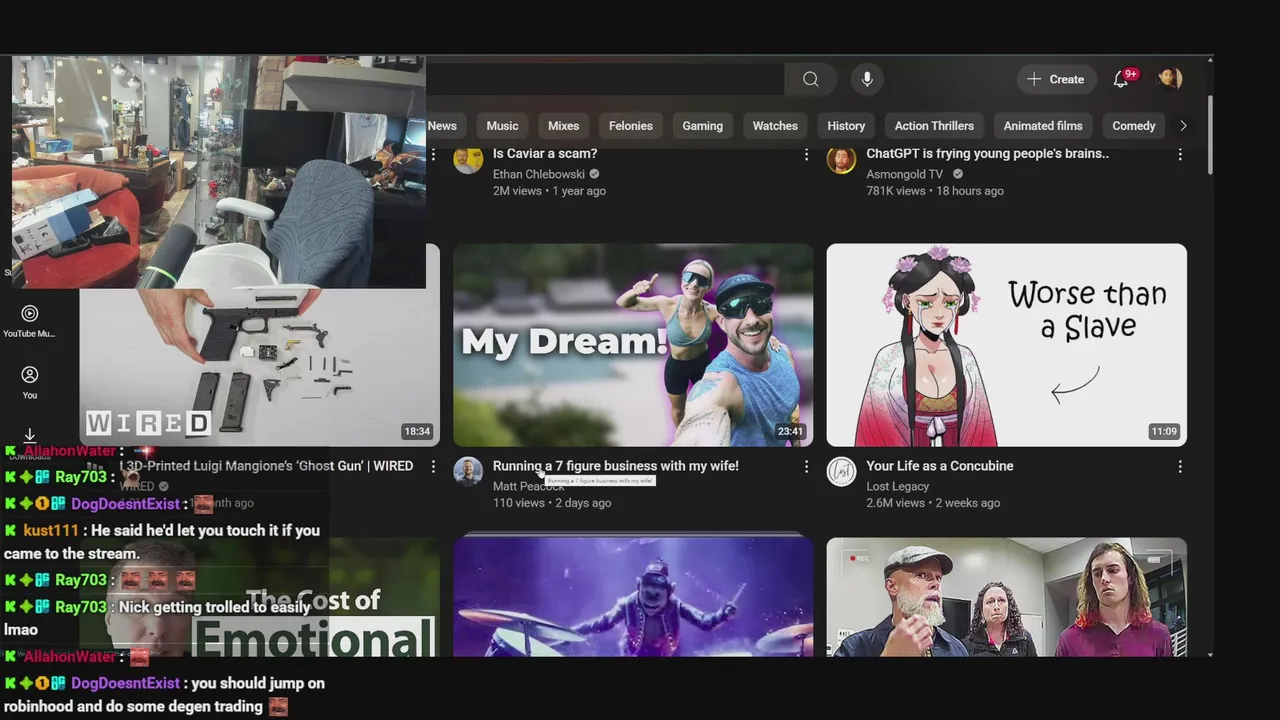Select the Felonies category chip
Viewport: 1280px width, 720px height.
631,126
